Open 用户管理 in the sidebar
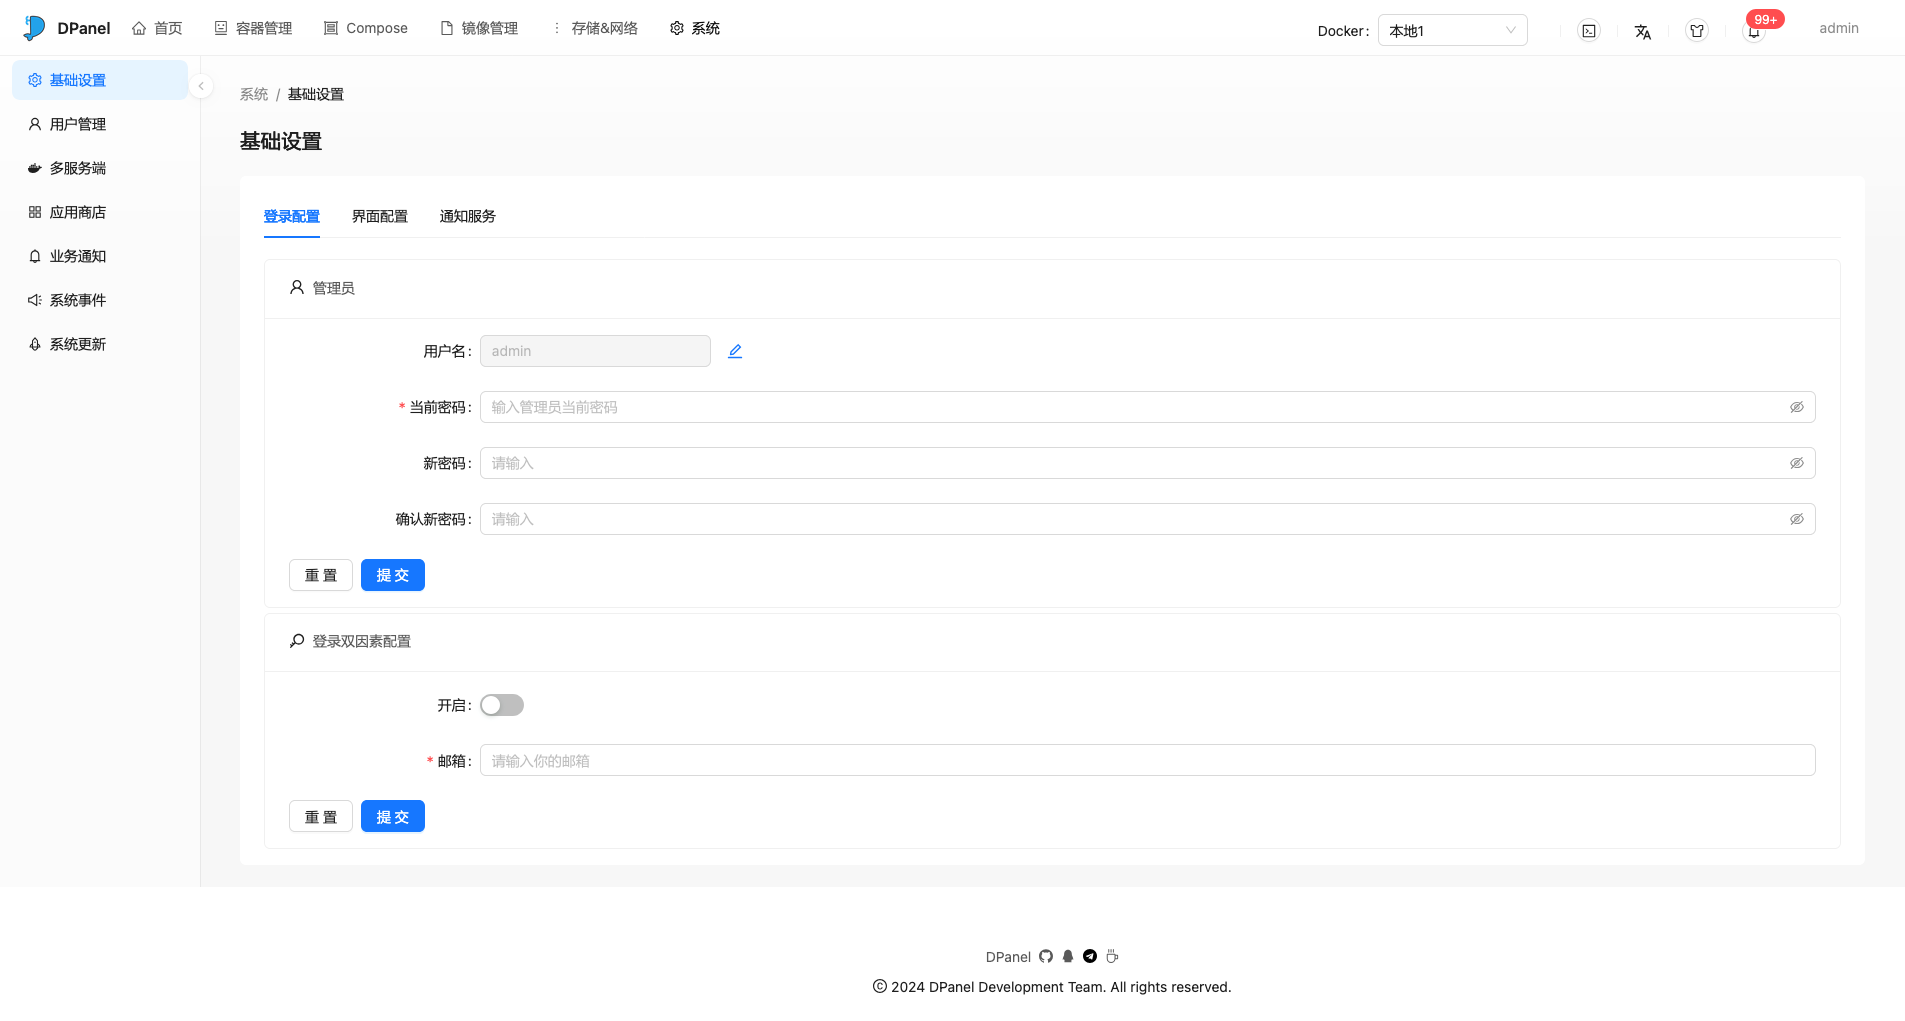Image resolution: width=1905 pixels, height=1021 pixels. [x=78, y=124]
